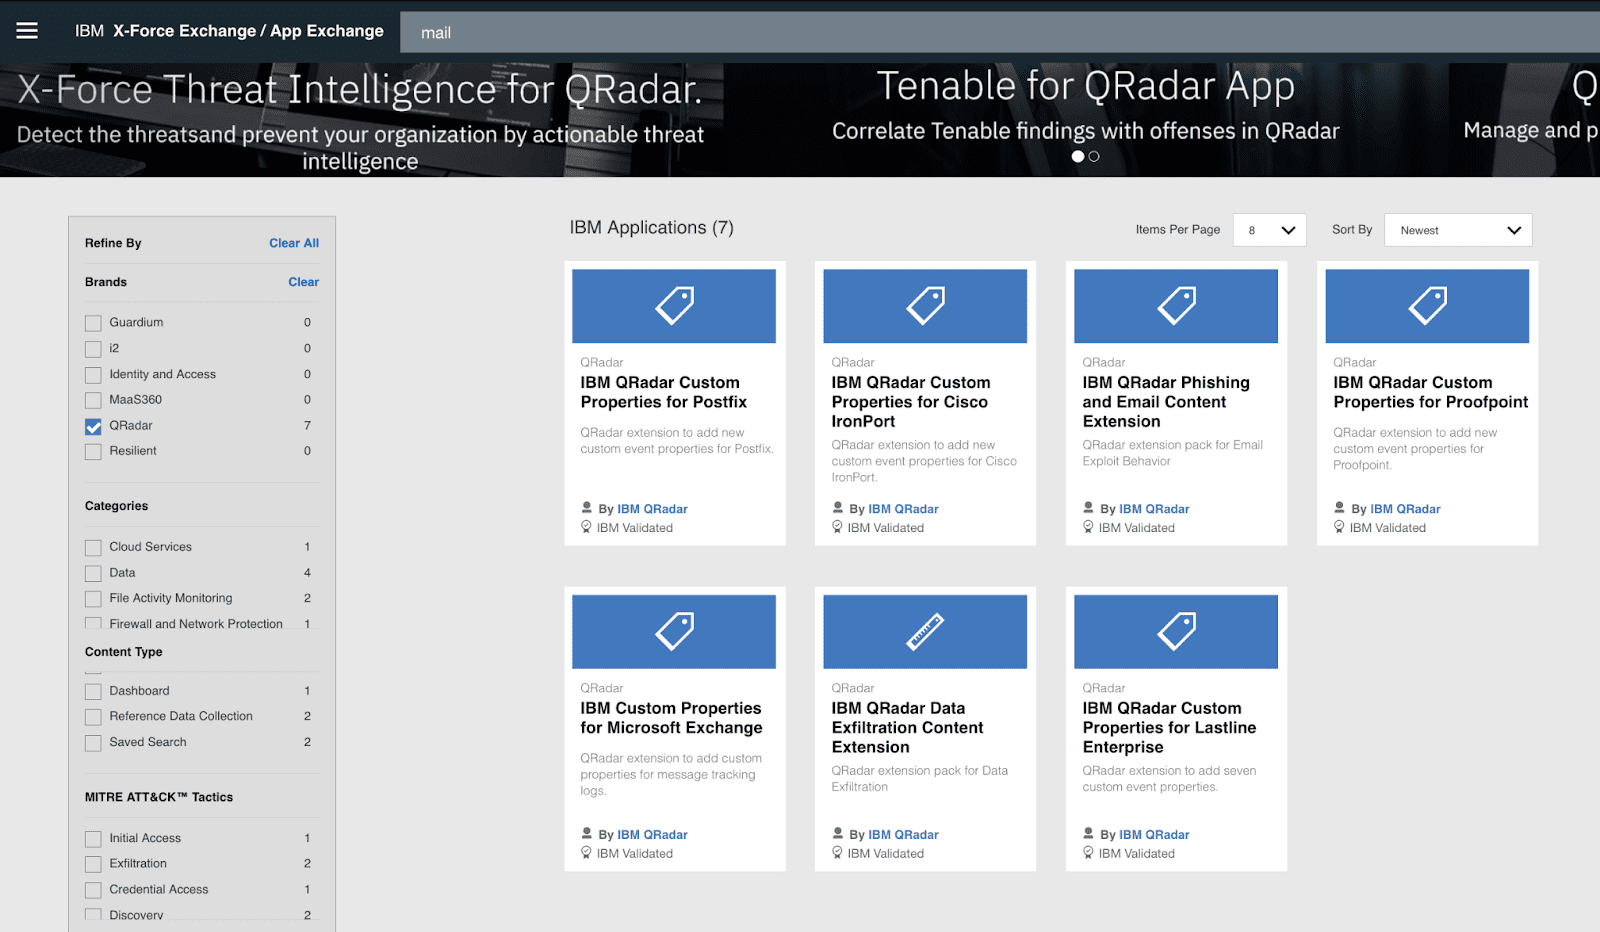Open the Items Per Page dropdown
Screen dimensions: 1600x932
[x=1269, y=230]
